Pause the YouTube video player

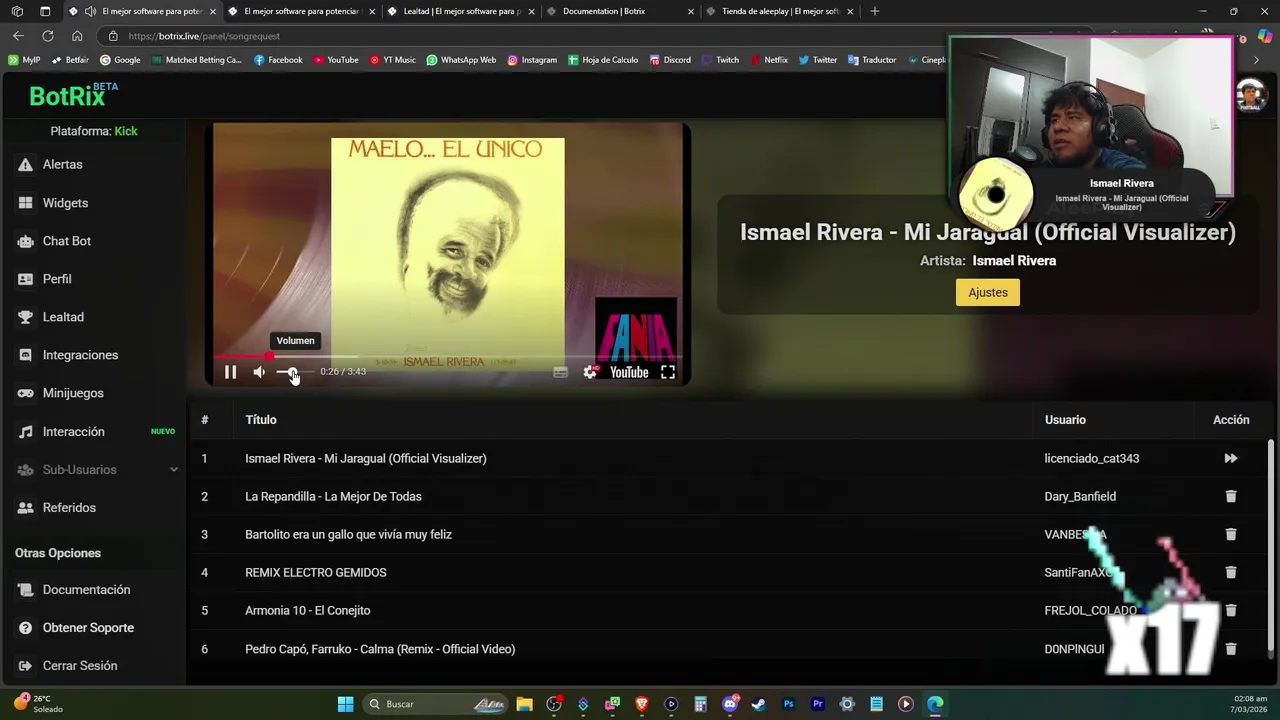(230, 372)
